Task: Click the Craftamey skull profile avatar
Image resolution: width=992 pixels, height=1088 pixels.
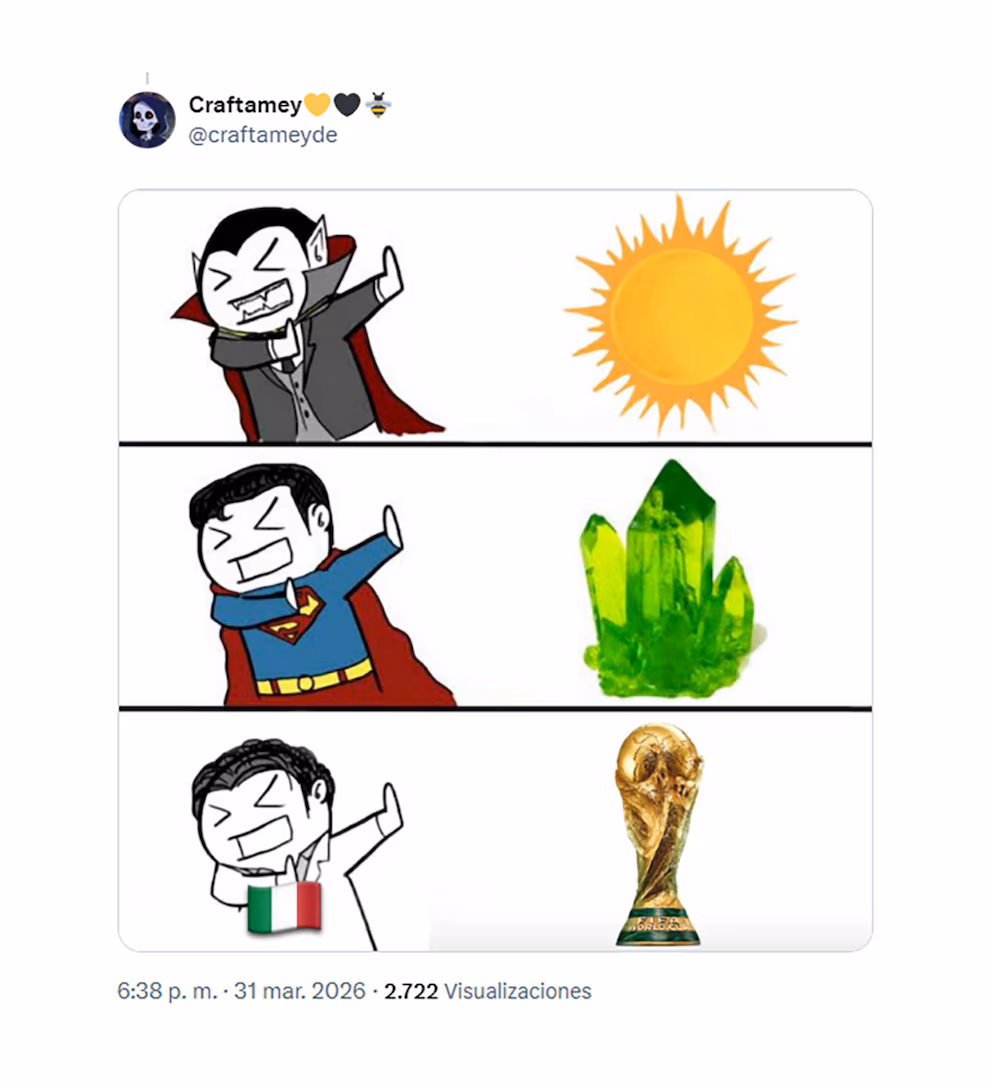Action: pos(147,120)
